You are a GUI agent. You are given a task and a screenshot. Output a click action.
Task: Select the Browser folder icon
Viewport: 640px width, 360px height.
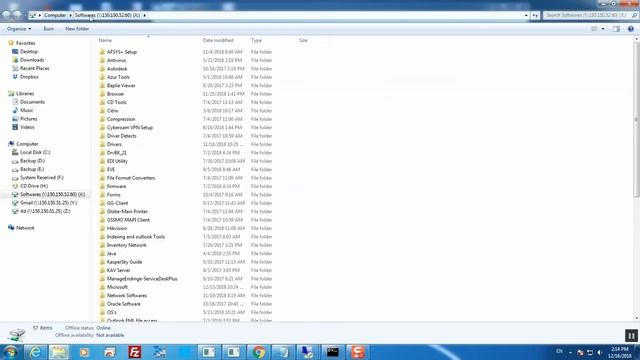coord(102,94)
